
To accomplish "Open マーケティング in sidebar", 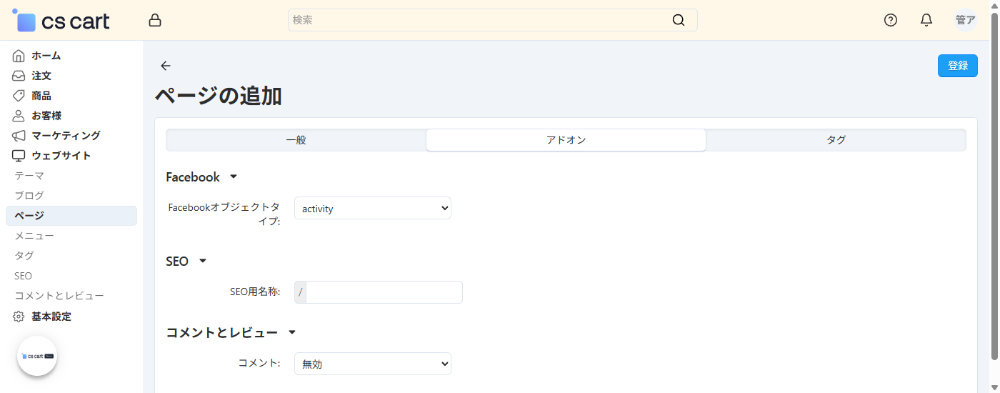I will (x=66, y=136).
